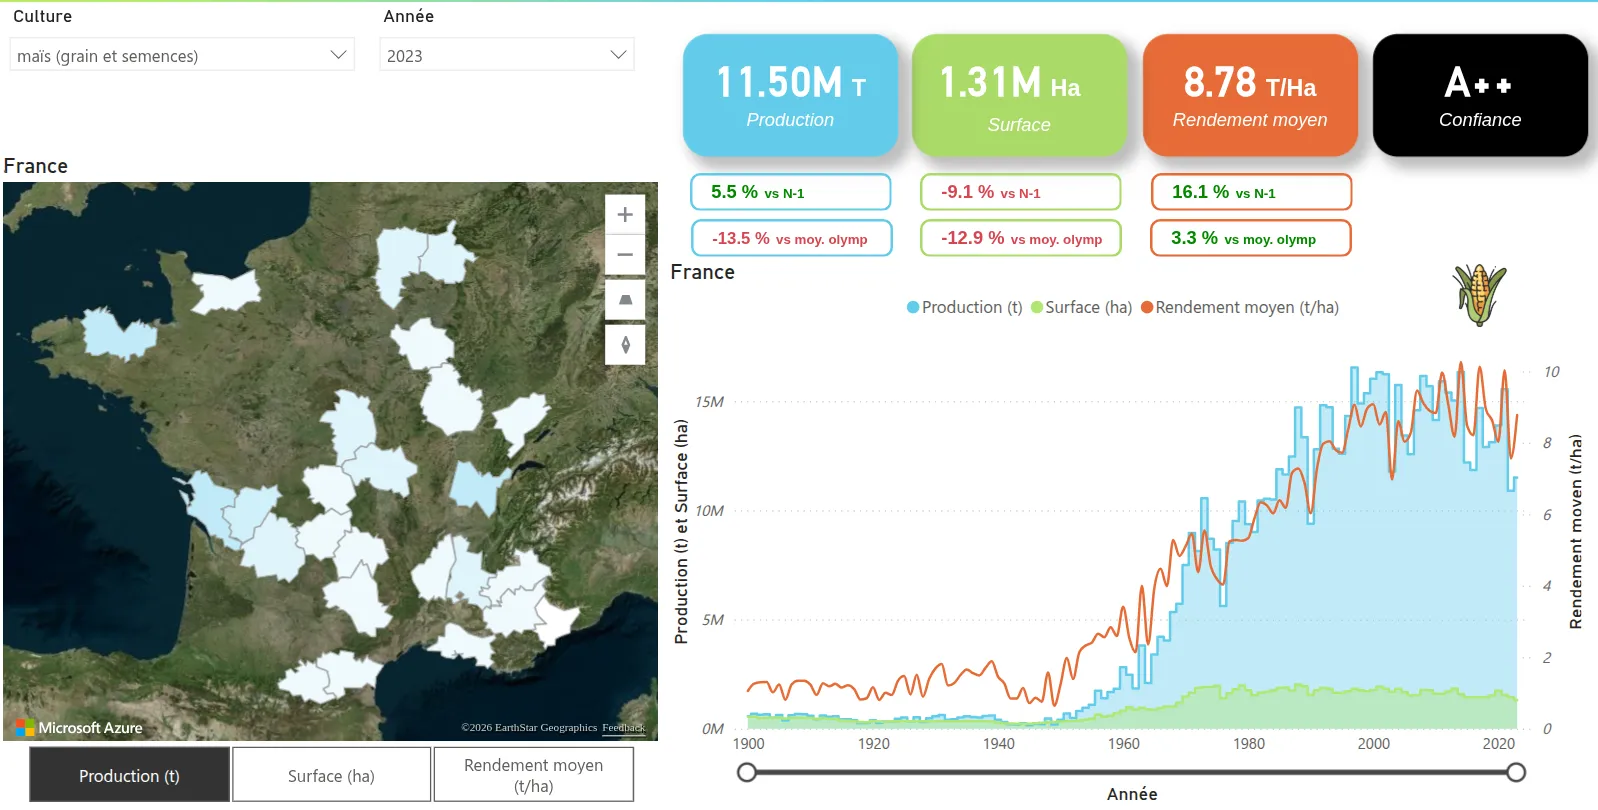Switch map metric to Surface (ha)
The width and height of the screenshot is (1598, 810).
pos(331,775)
